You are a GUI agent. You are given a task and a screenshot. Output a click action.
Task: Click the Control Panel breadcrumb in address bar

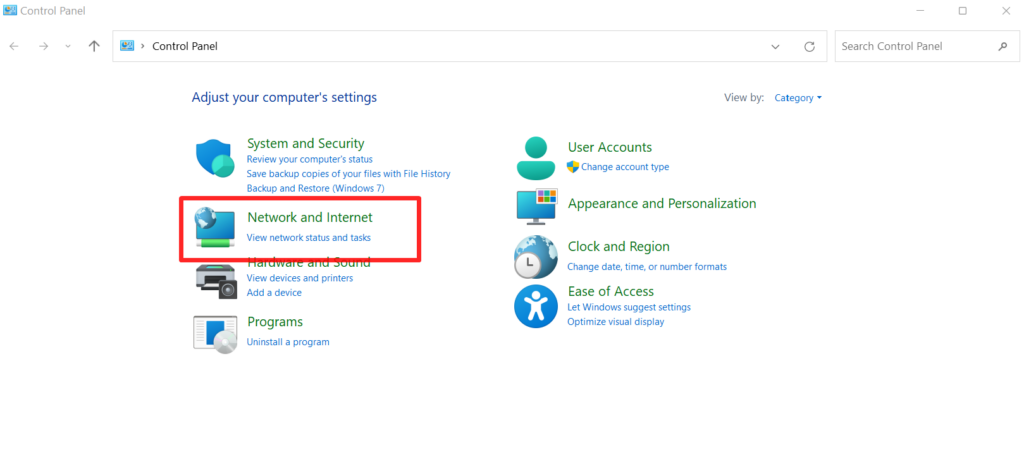[185, 46]
